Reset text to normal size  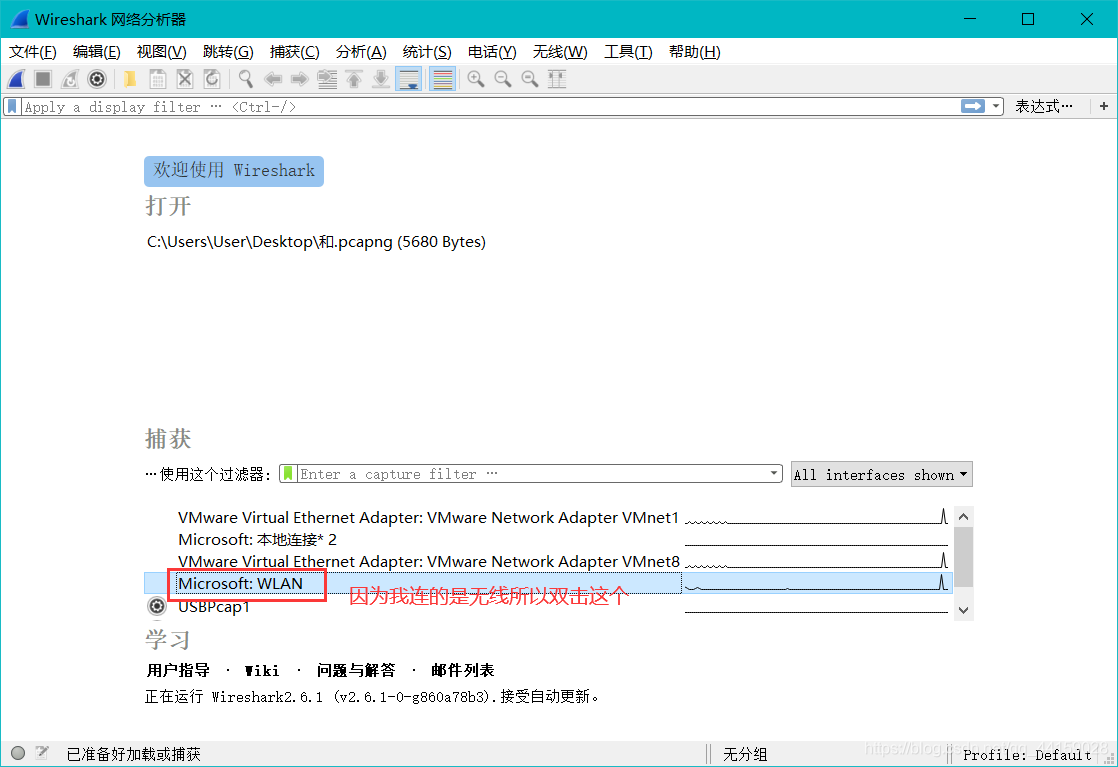(530, 79)
